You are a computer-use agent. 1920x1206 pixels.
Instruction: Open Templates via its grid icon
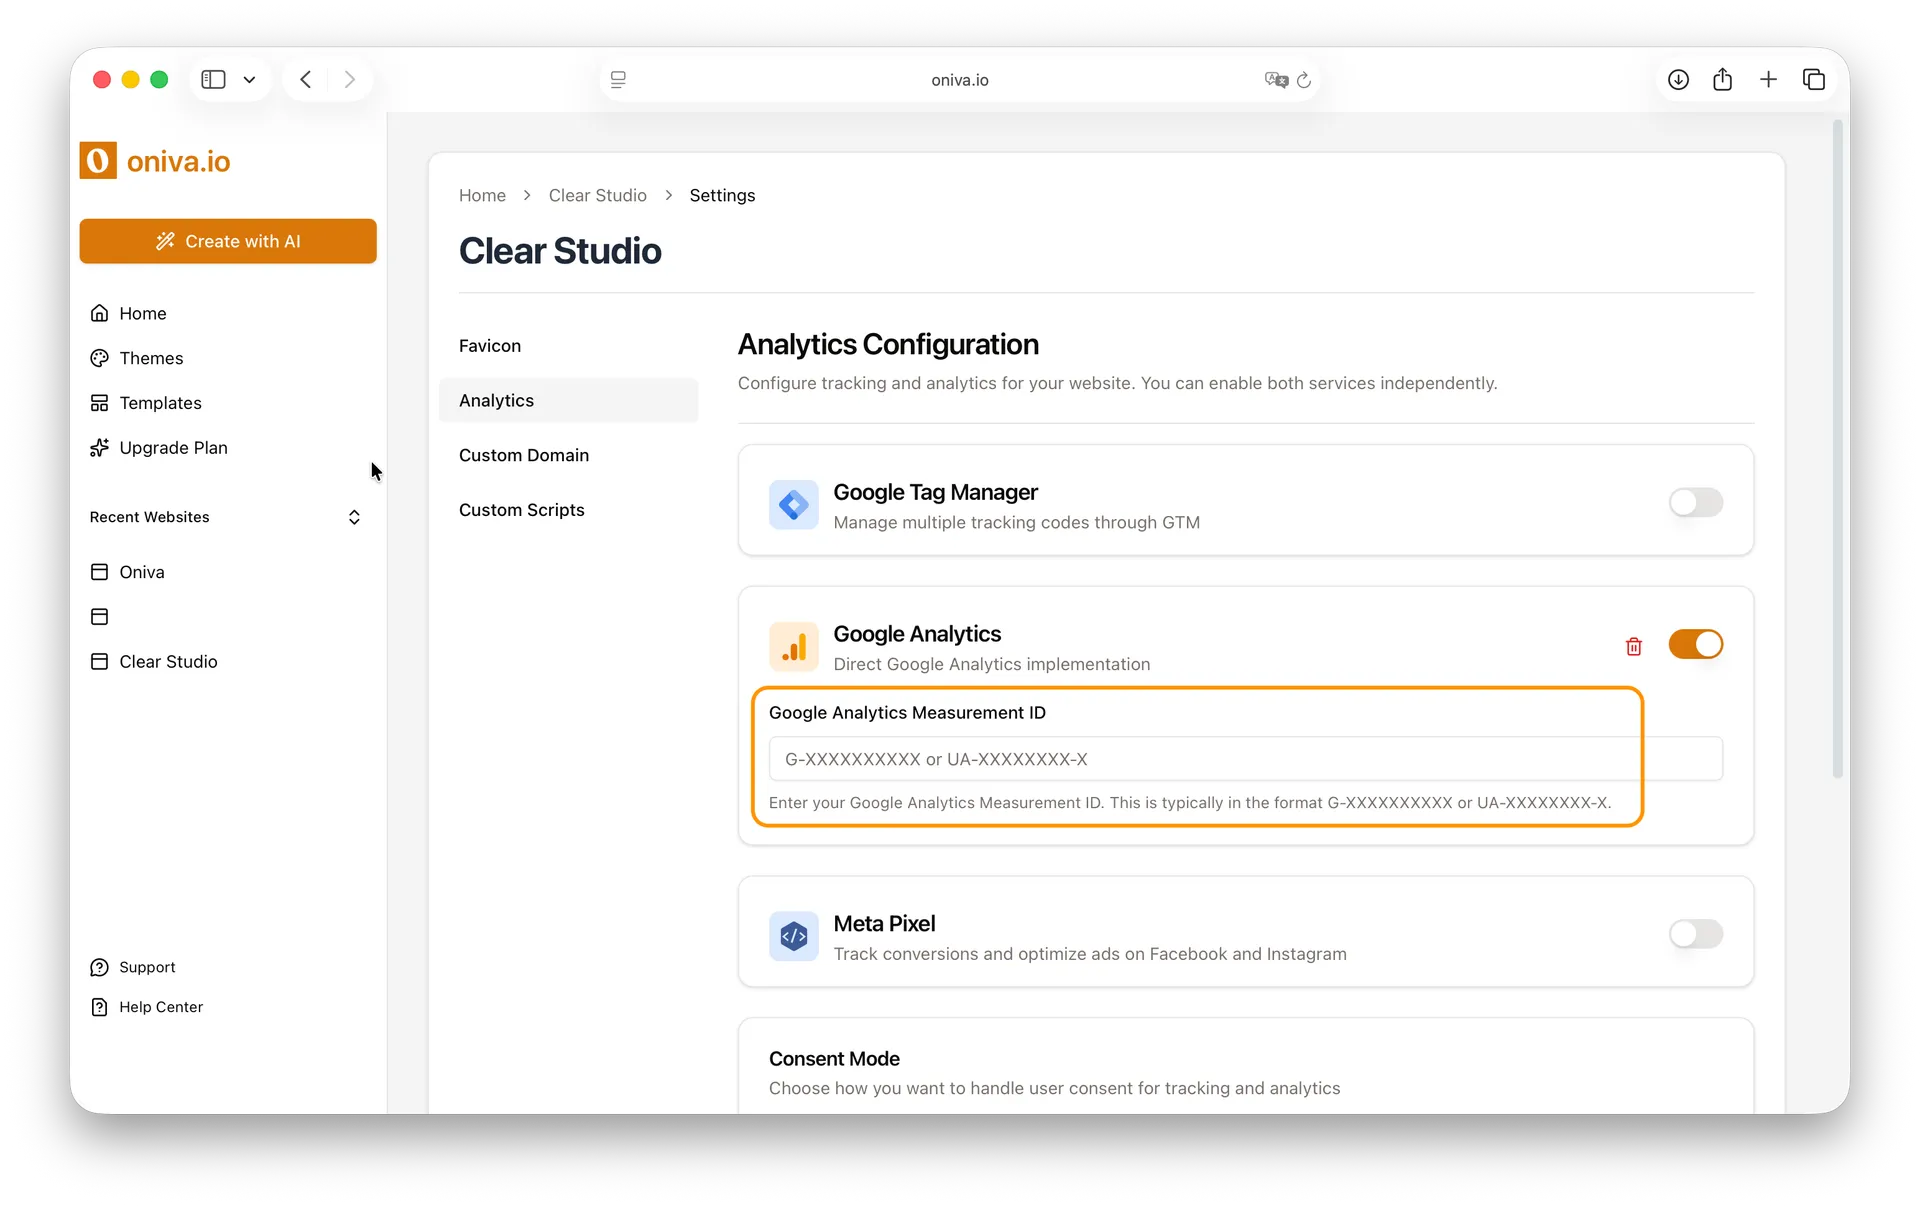point(100,403)
